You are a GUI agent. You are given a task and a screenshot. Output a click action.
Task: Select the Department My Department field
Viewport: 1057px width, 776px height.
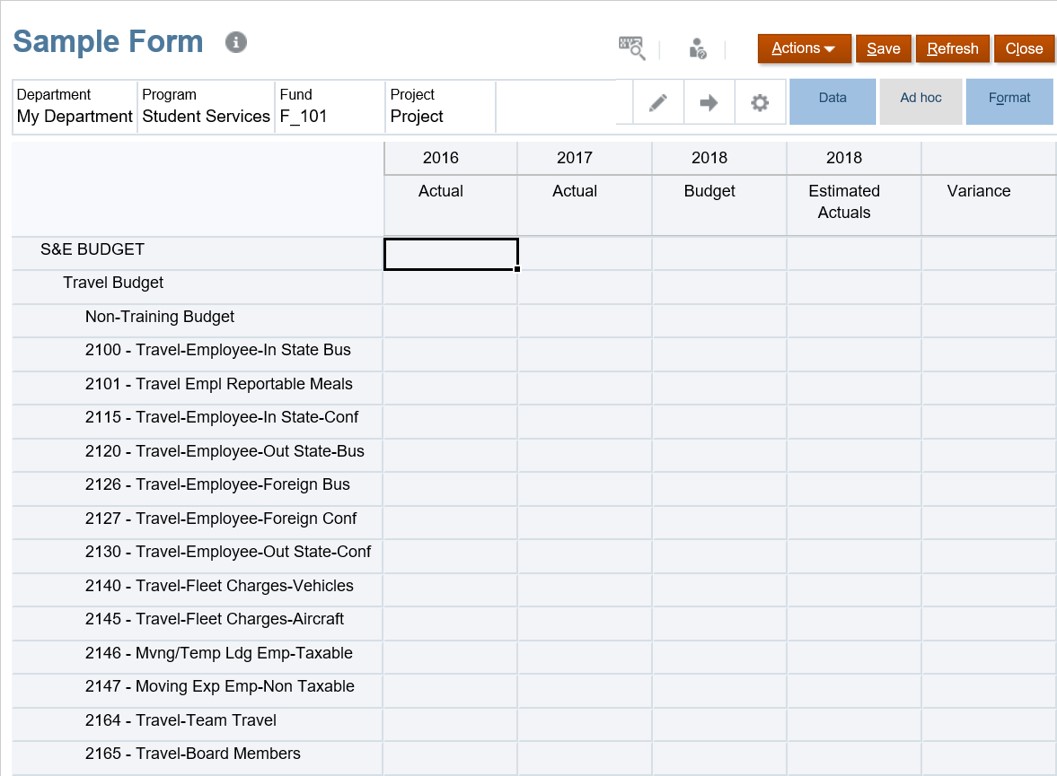pos(75,107)
